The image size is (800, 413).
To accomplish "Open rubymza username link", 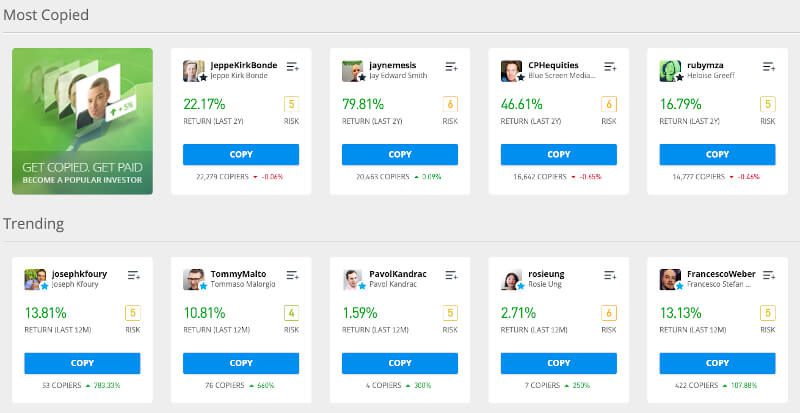I will pyautogui.click(x=705, y=65).
